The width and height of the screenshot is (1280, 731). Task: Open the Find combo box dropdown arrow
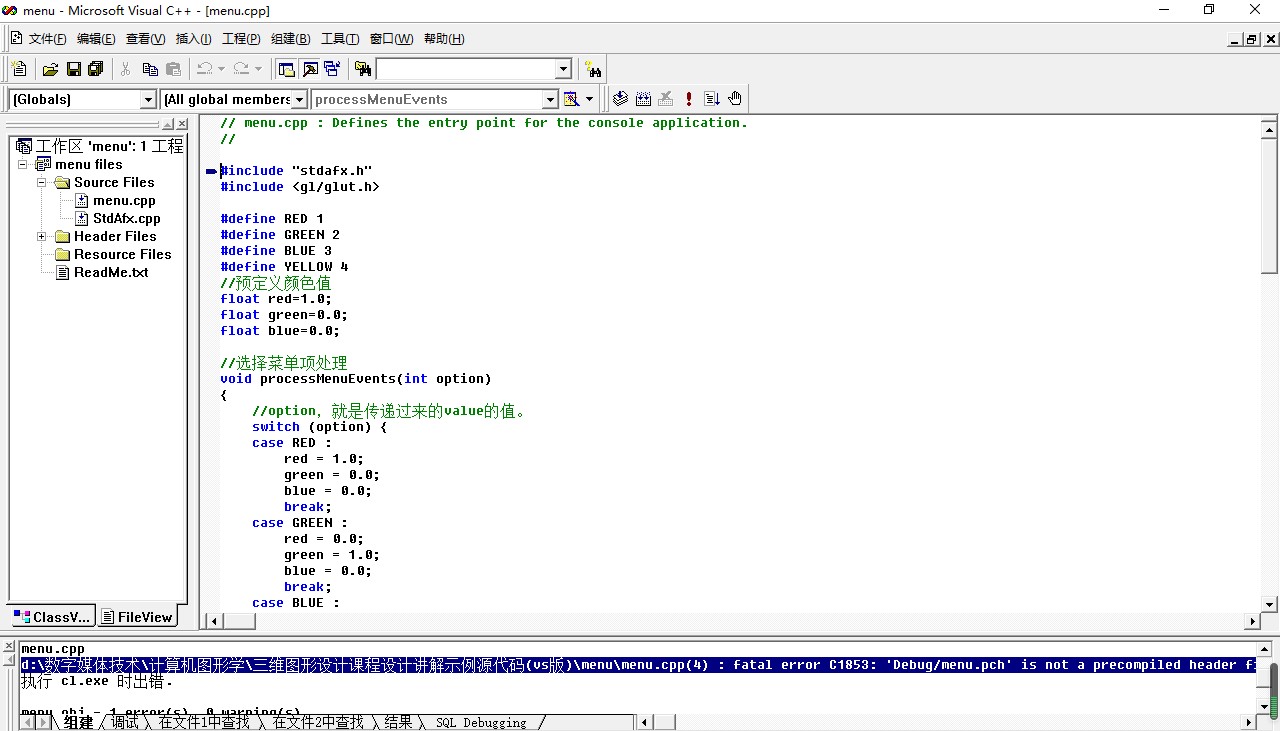pos(563,69)
